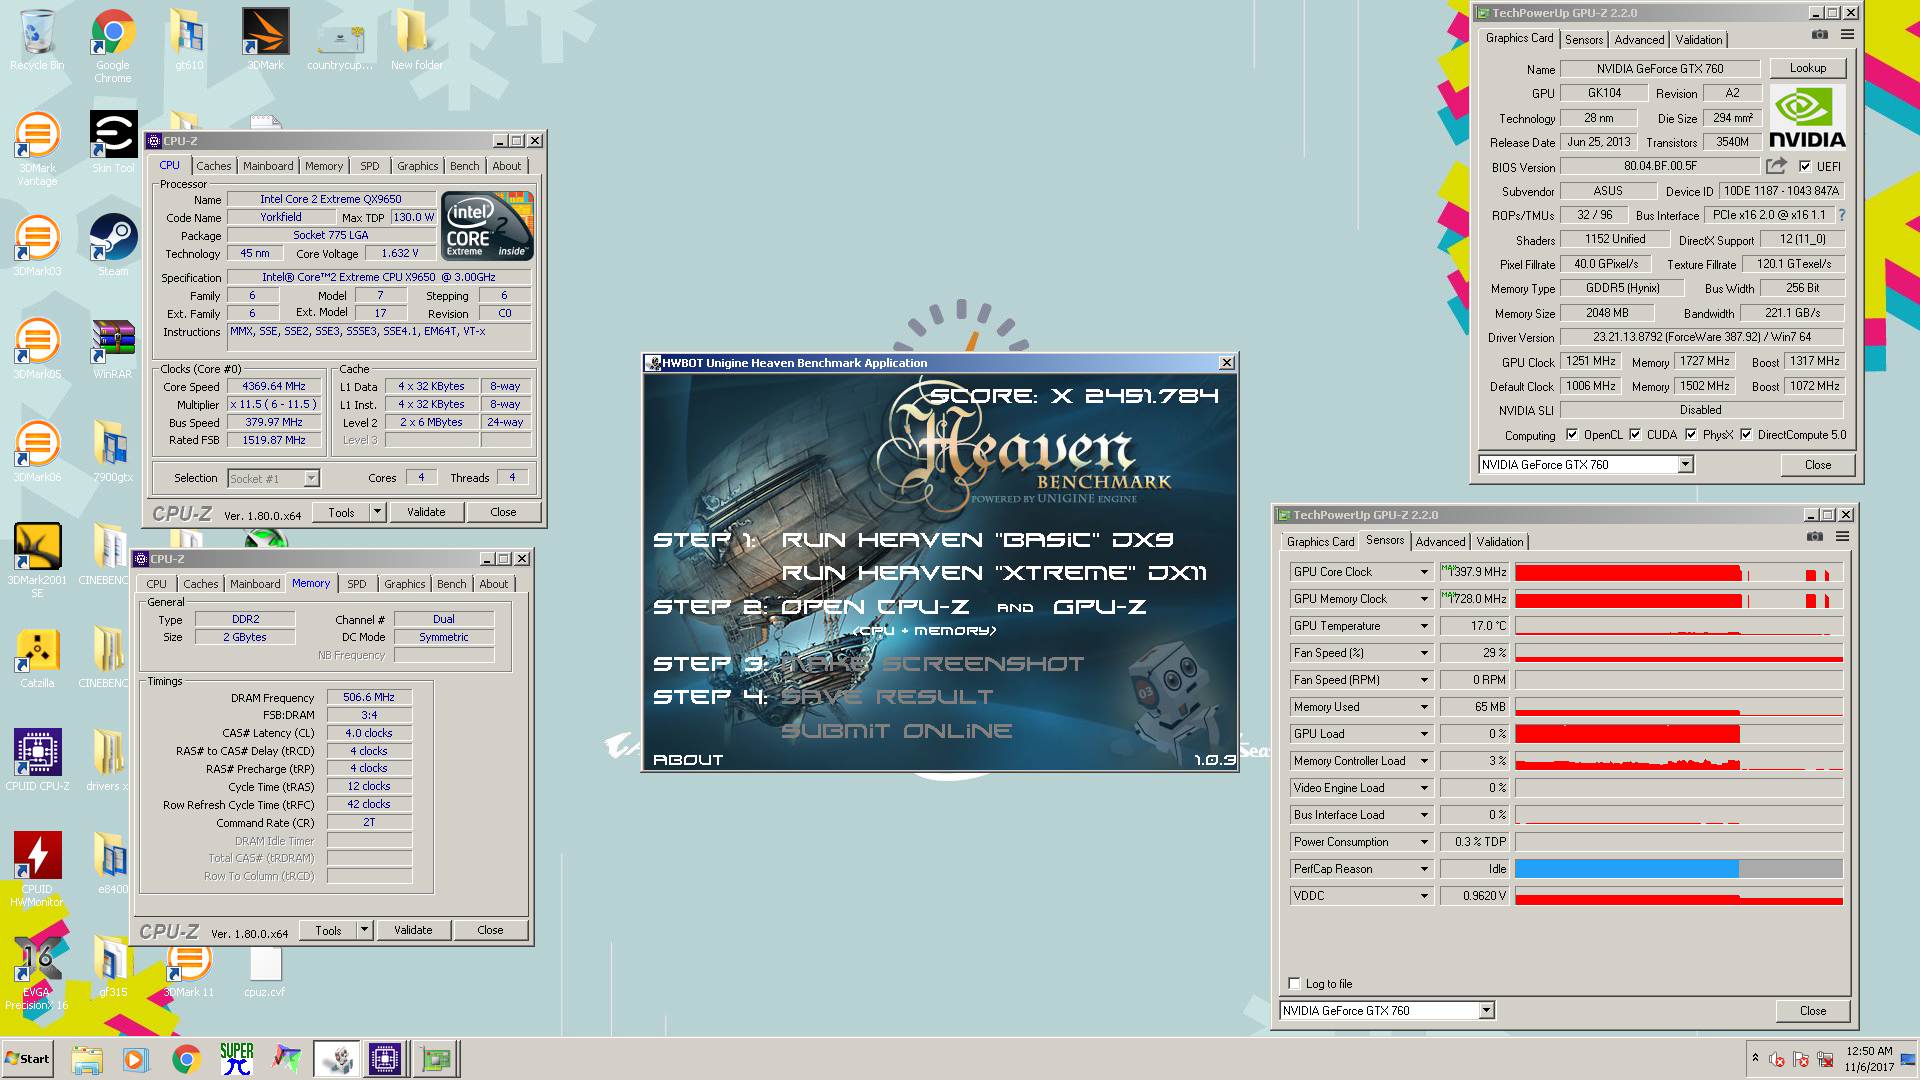Screen dimensions: 1920x1080
Task: Click the camera screenshot icon in the GPU-Z Graphics Card window
Action: (1820, 35)
